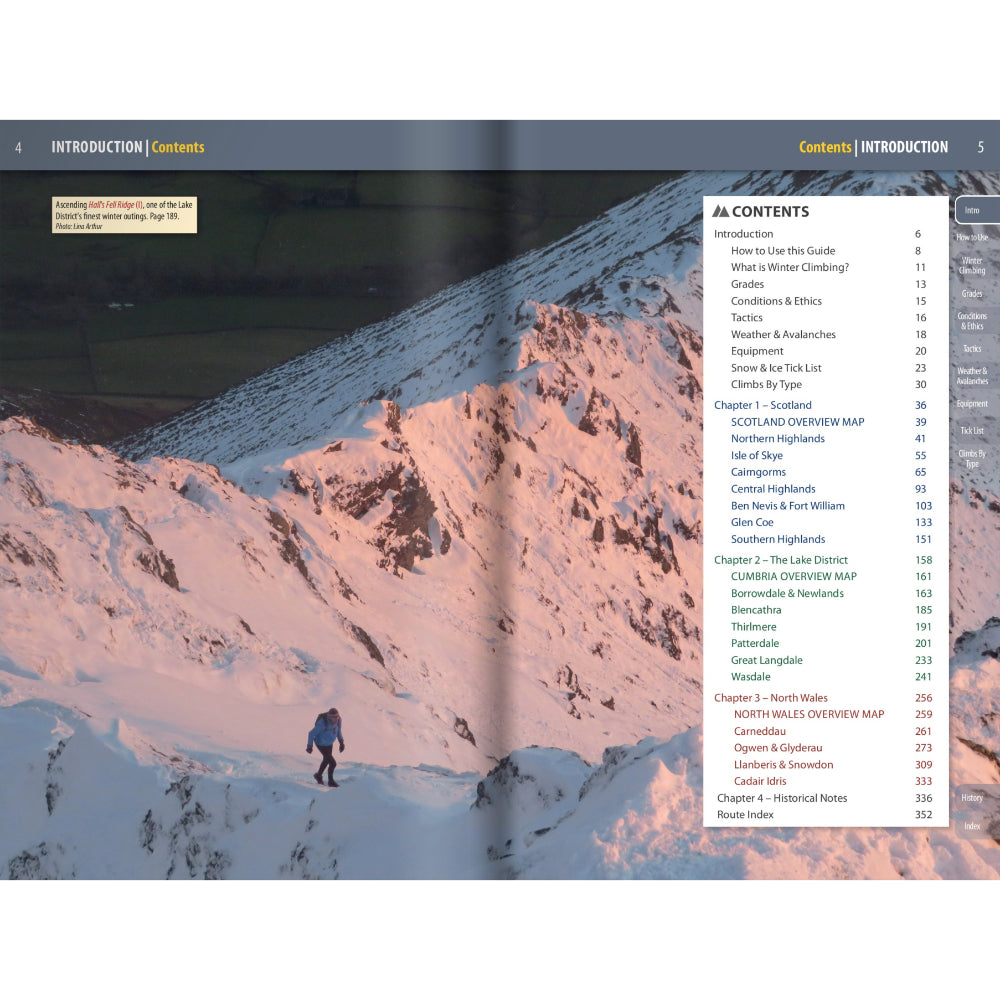Viewport: 1000px width, 1000px height.
Task: Select the Tactics sidebar tab
Action: 971,349
